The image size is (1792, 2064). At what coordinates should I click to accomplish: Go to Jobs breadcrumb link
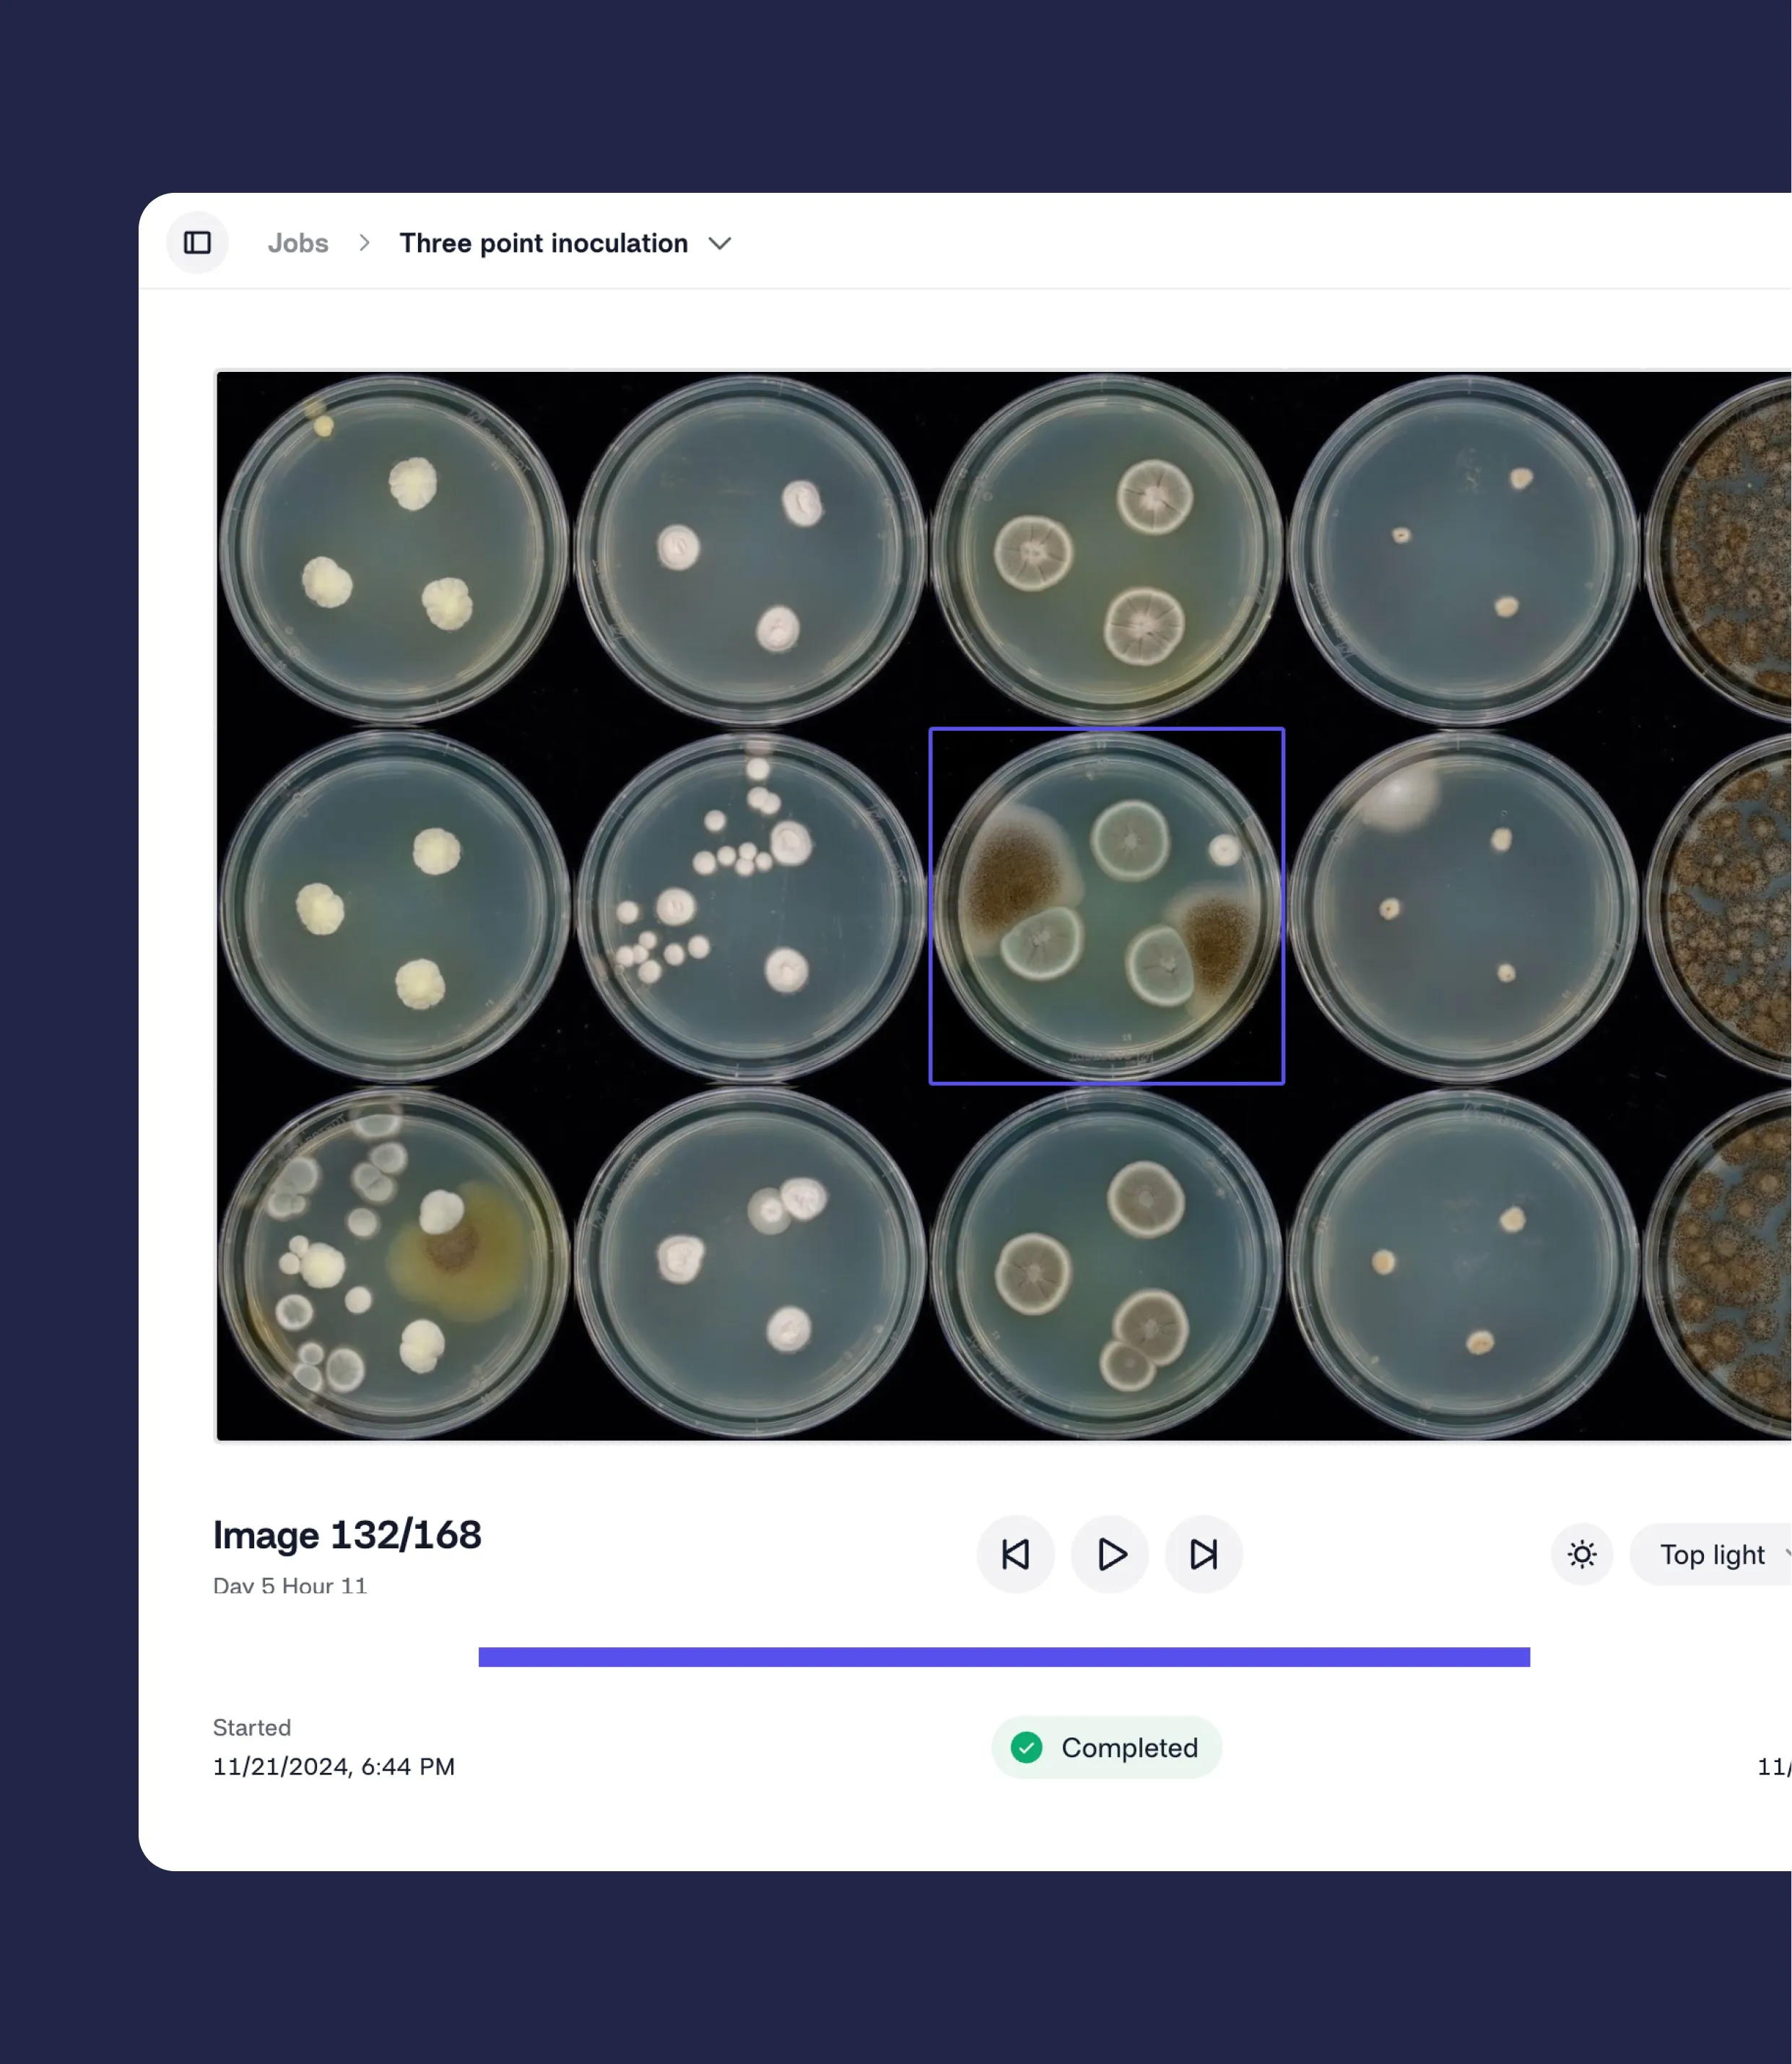[x=298, y=243]
